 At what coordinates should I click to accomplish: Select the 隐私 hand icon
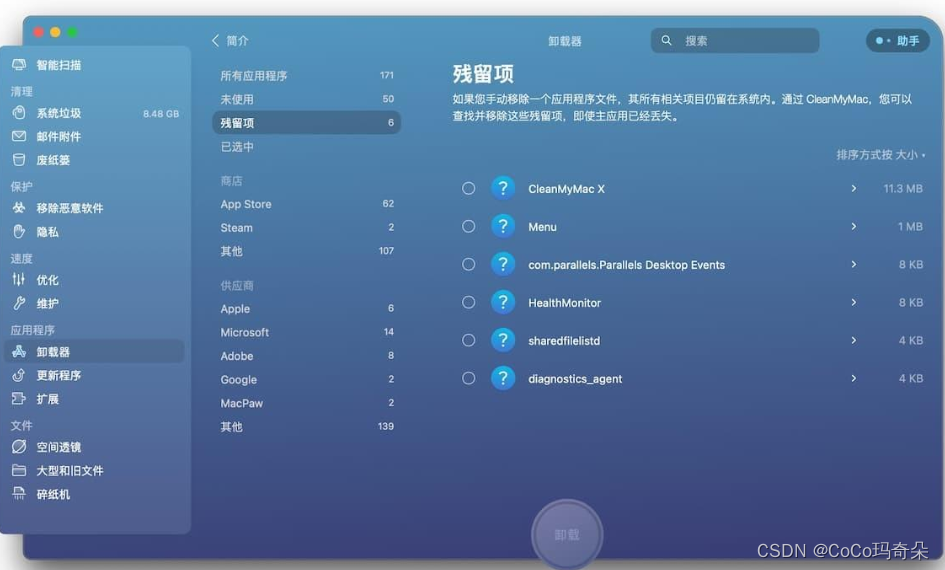coord(19,231)
